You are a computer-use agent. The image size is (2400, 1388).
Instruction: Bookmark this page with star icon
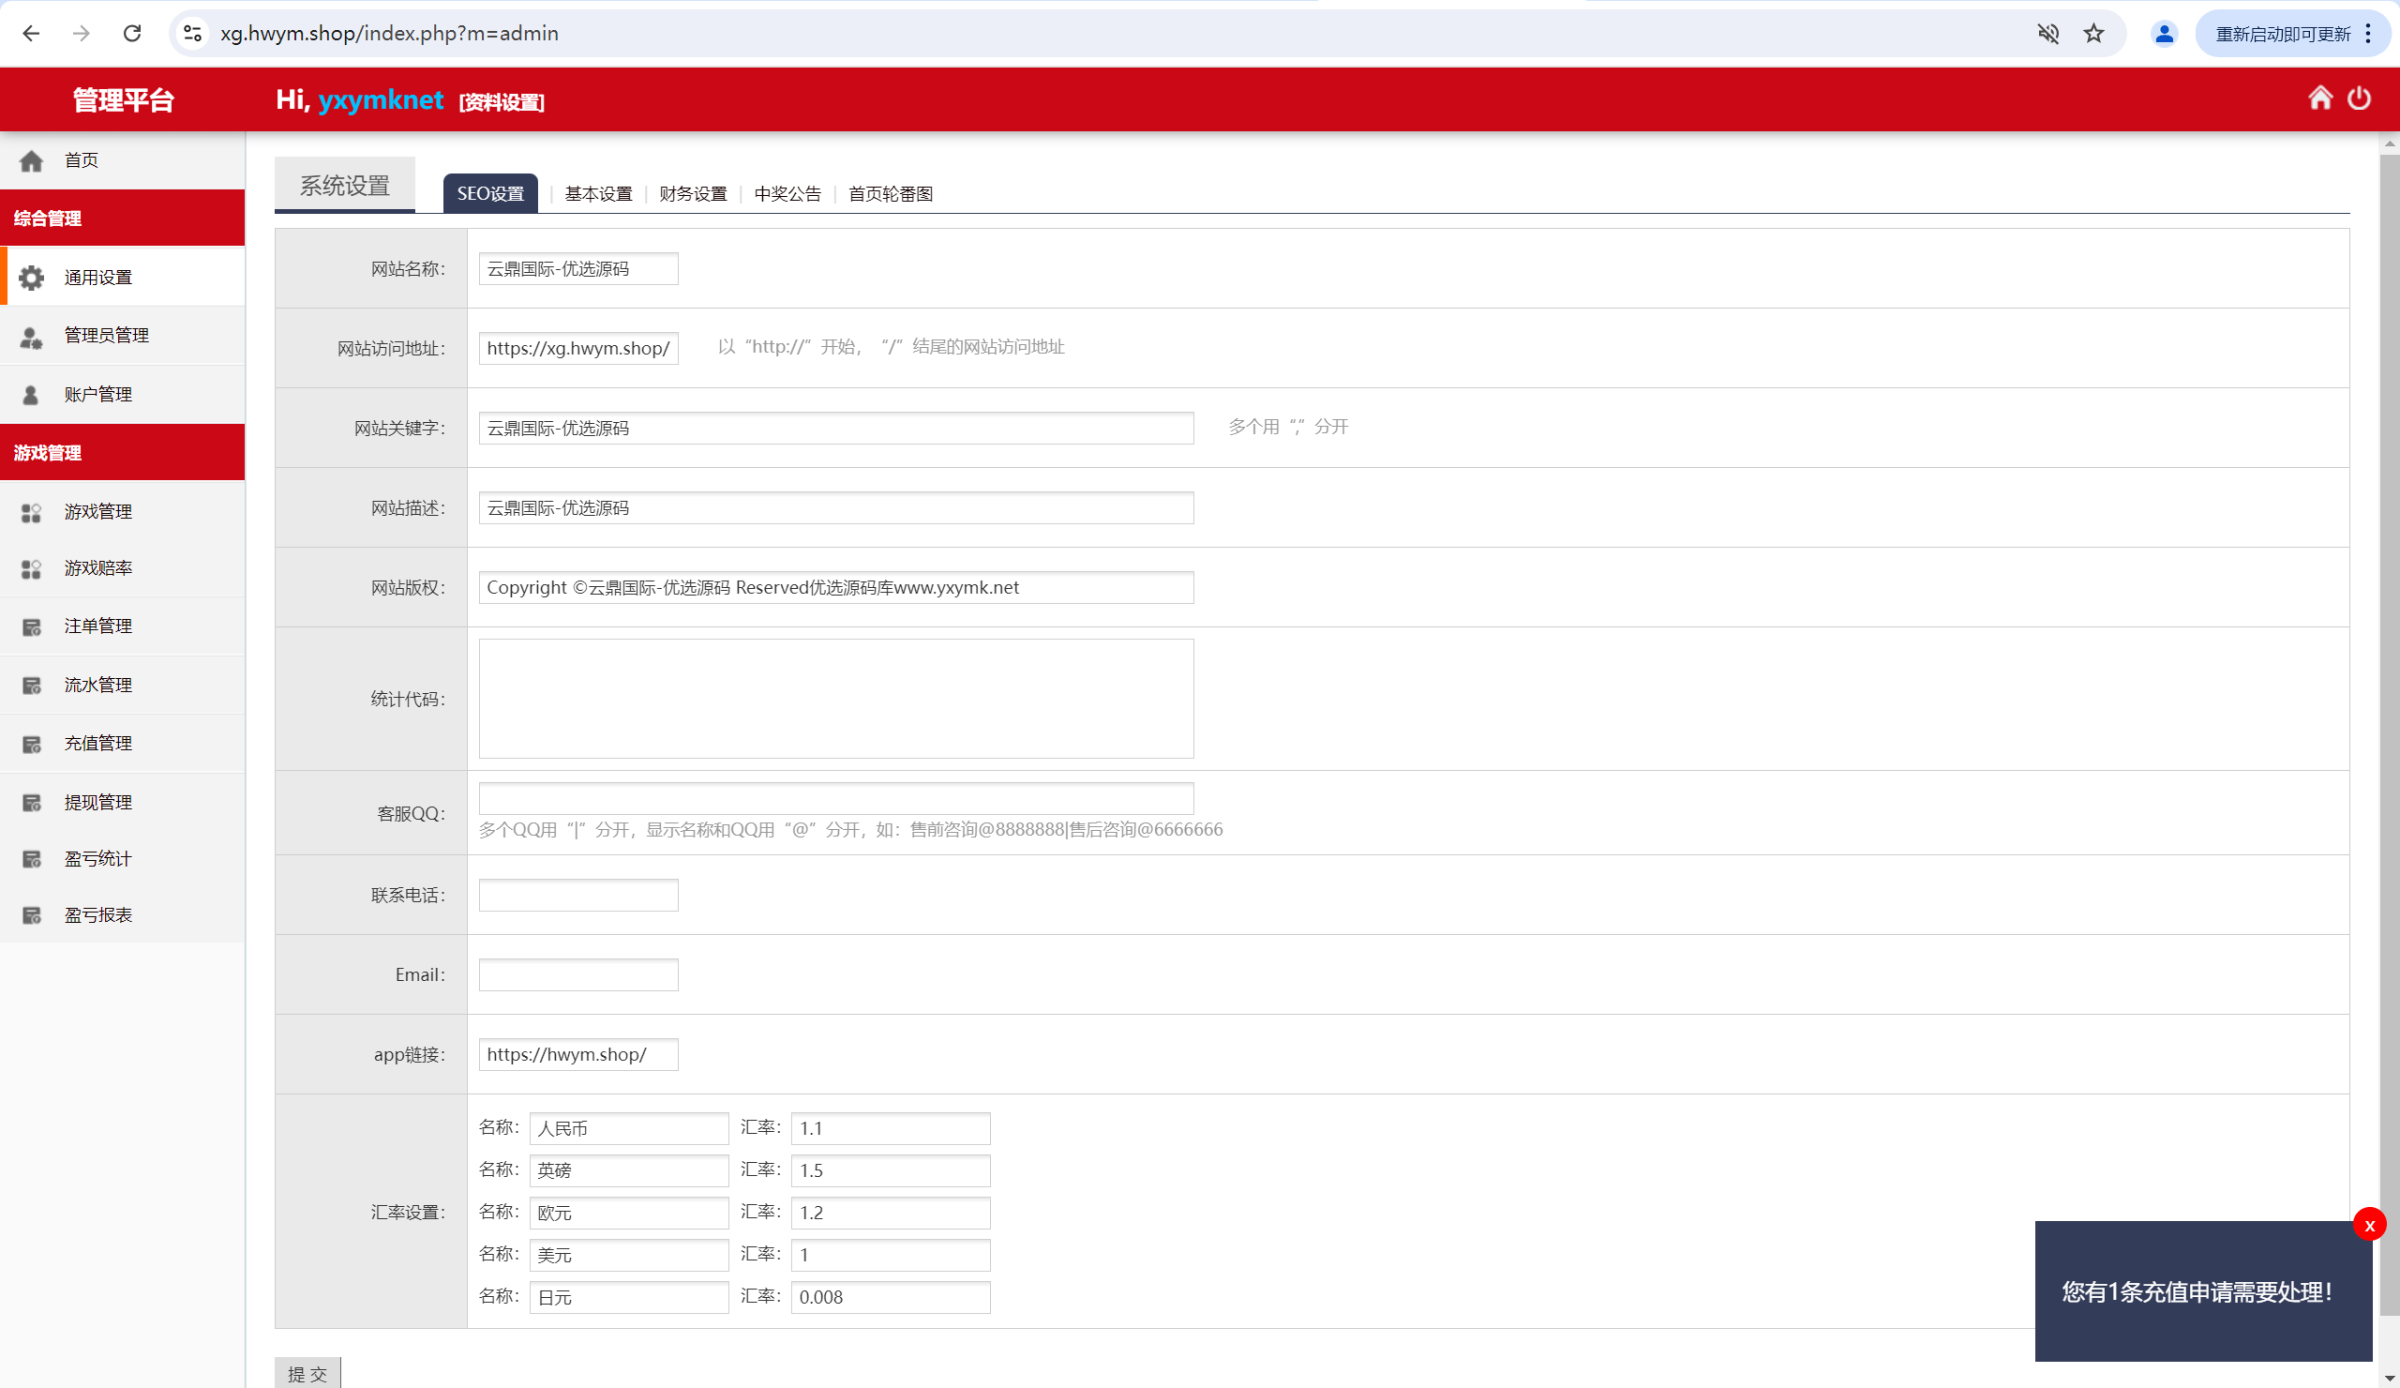click(x=2094, y=34)
